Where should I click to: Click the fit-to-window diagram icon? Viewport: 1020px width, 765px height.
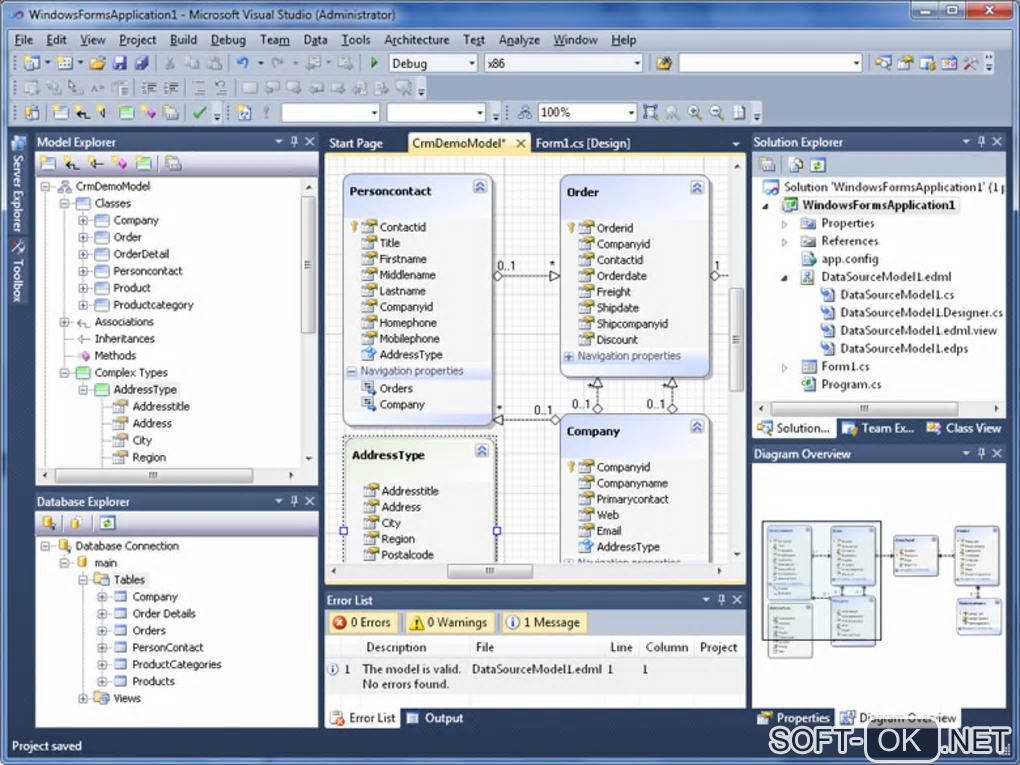click(x=650, y=113)
